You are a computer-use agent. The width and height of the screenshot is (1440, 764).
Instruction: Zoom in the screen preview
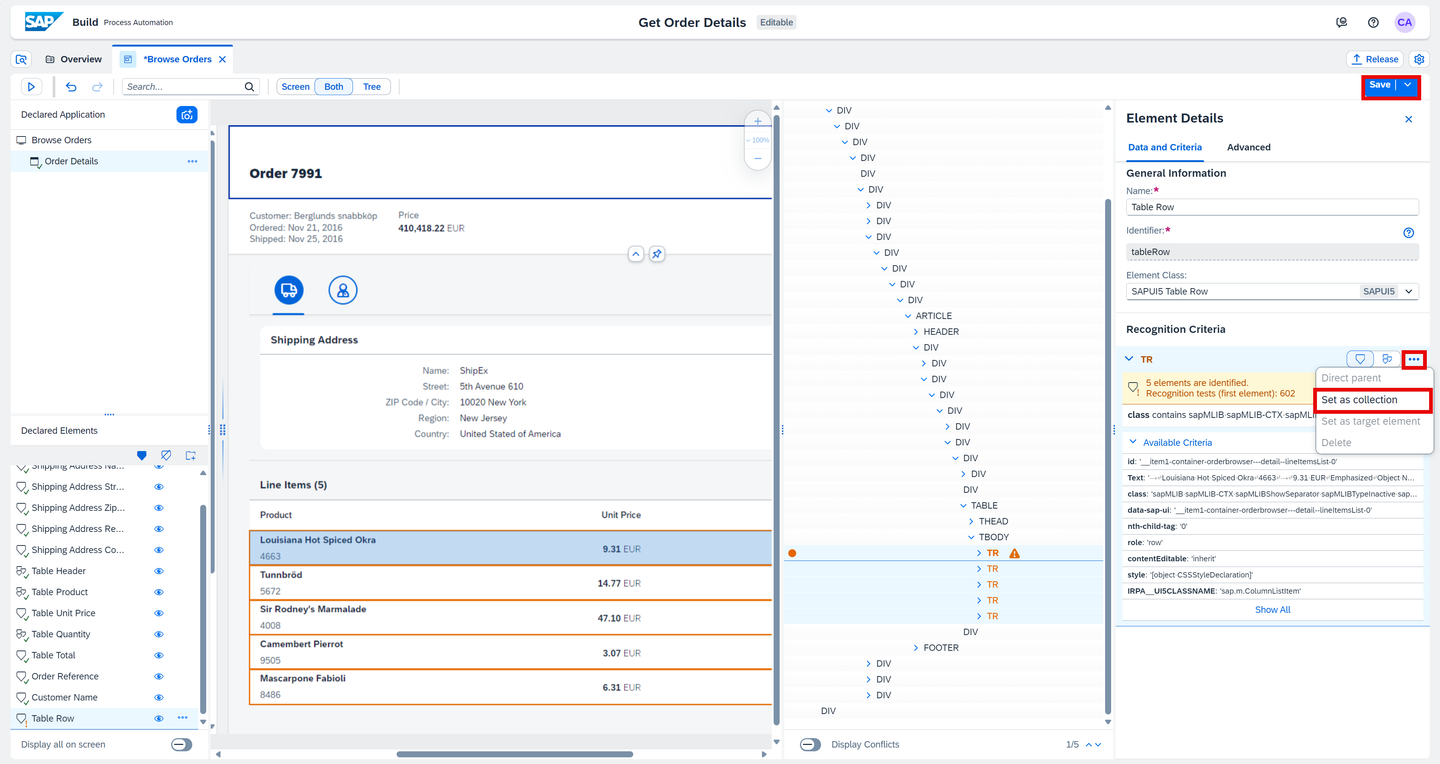[x=757, y=122]
